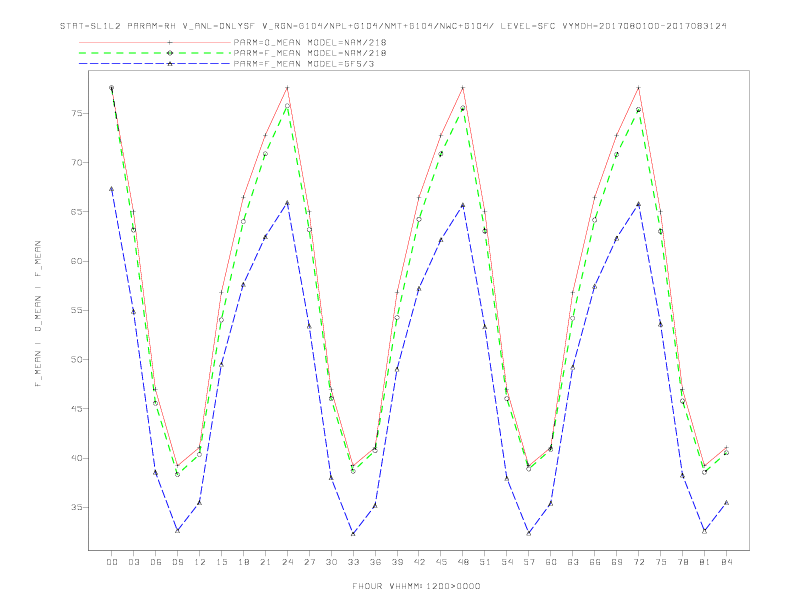Click the blue GFS triangle point at hour 00

pyautogui.click(x=112, y=189)
